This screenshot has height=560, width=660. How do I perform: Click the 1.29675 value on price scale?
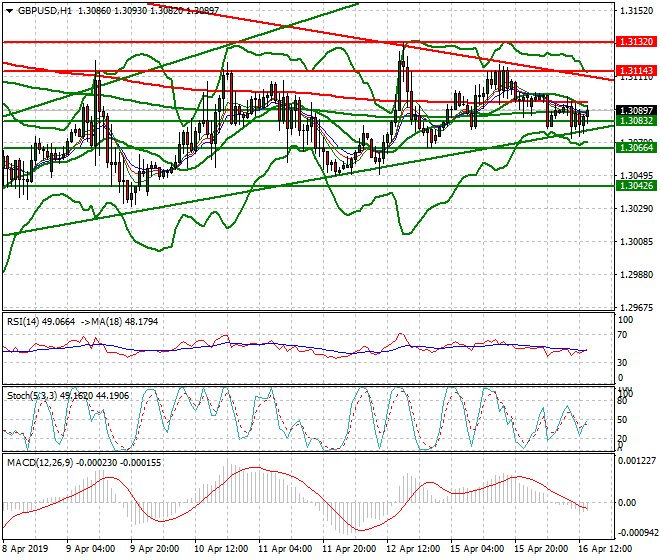[x=635, y=308]
